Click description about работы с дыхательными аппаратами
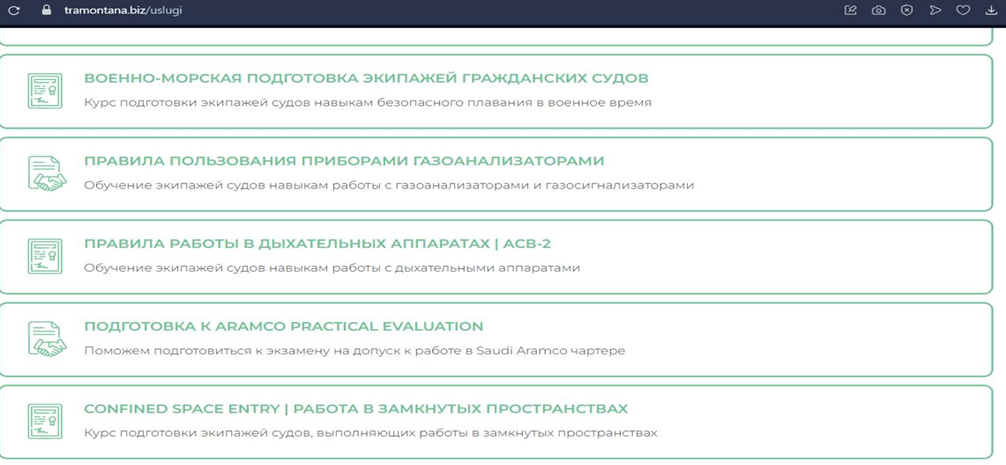1006x465 pixels. point(332,267)
